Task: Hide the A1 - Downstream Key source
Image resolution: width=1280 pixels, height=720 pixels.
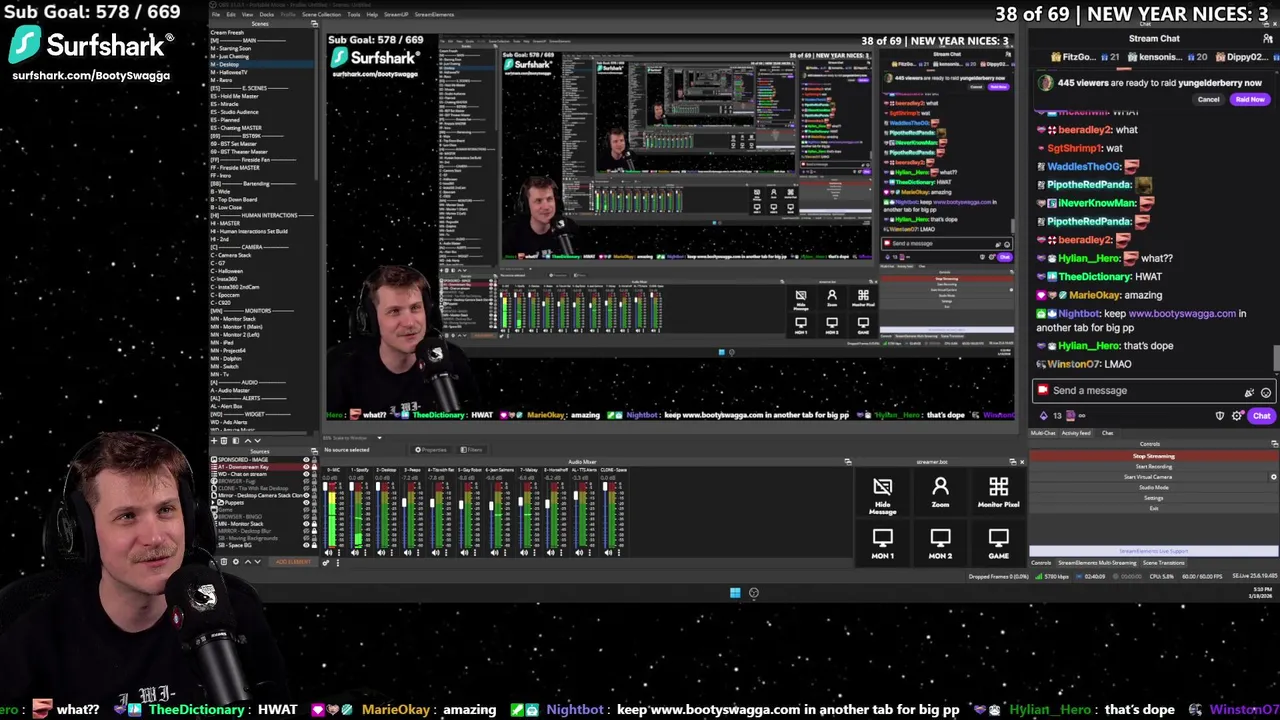Action: point(306,467)
